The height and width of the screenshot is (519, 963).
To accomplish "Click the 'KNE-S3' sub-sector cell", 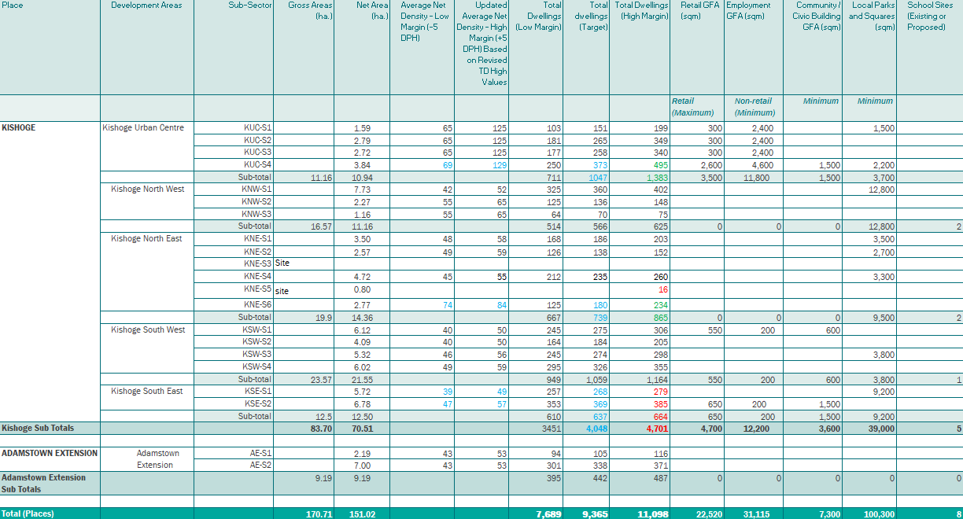I will click(x=257, y=263).
